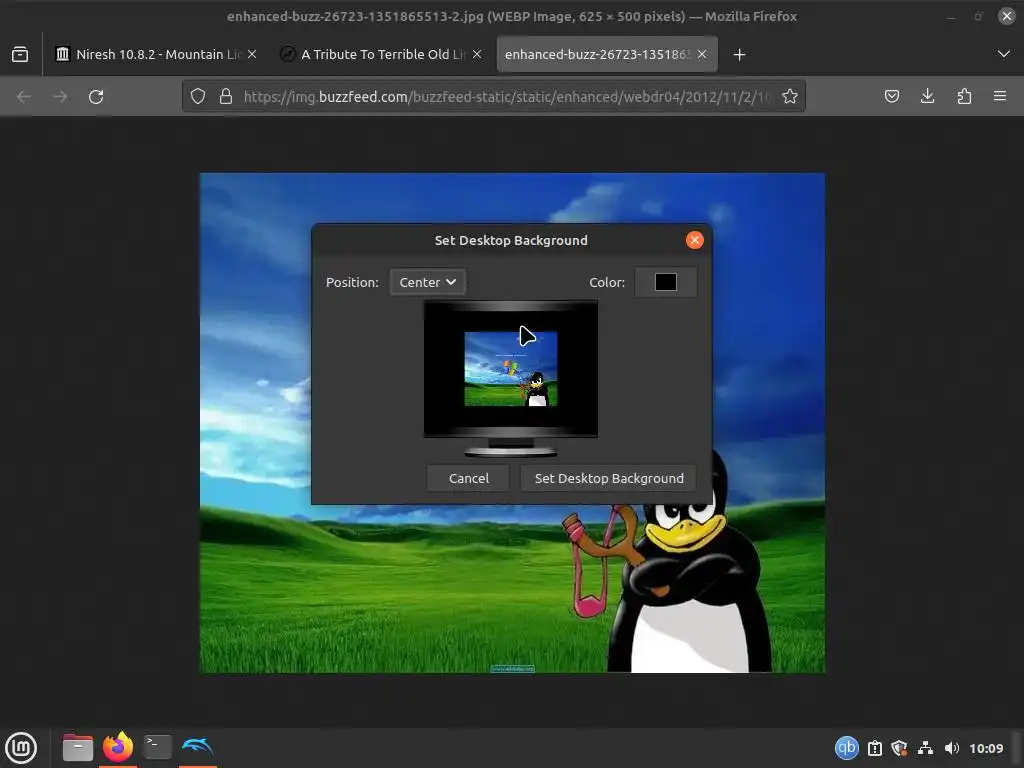Open update manager shield tray icon

point(899,748)
